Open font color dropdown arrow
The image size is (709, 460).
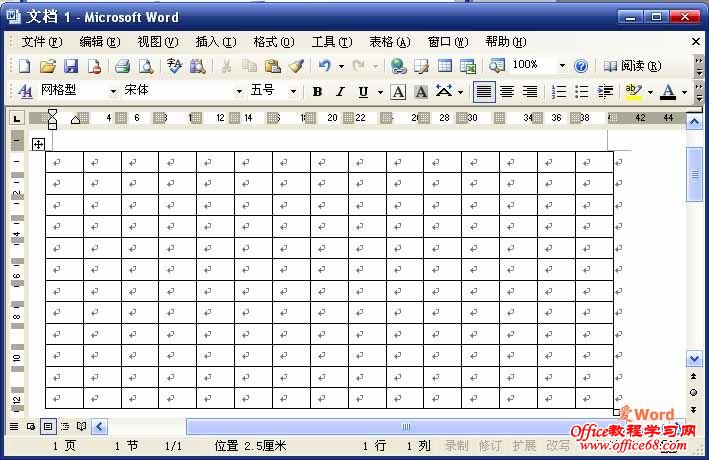(685, 92)
